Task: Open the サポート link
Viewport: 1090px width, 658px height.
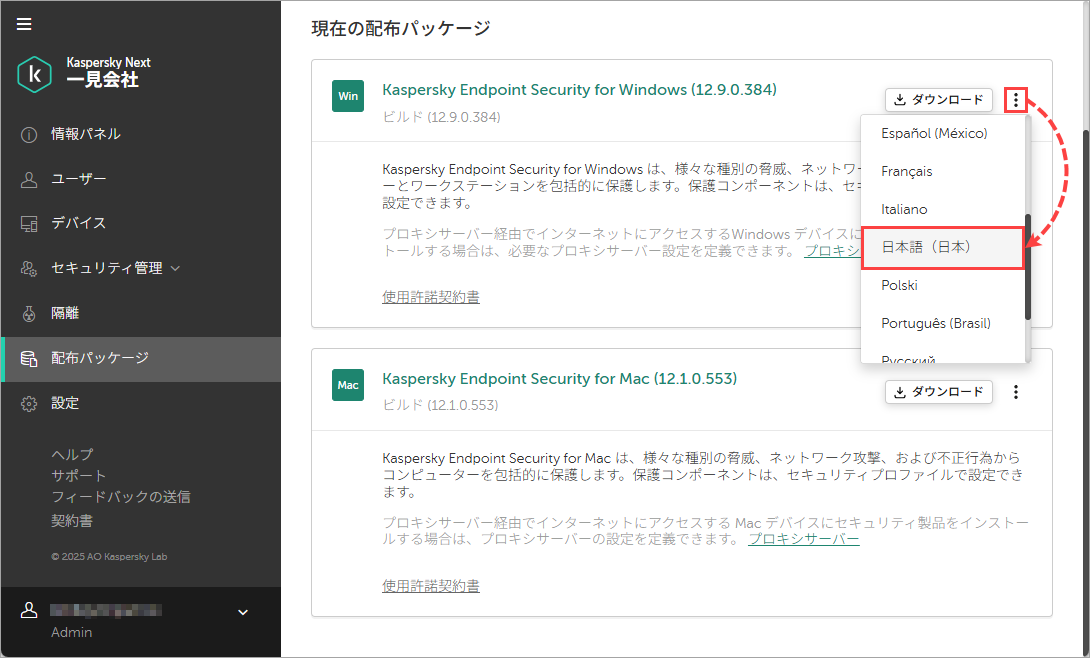Action: [x=79, y=476]
